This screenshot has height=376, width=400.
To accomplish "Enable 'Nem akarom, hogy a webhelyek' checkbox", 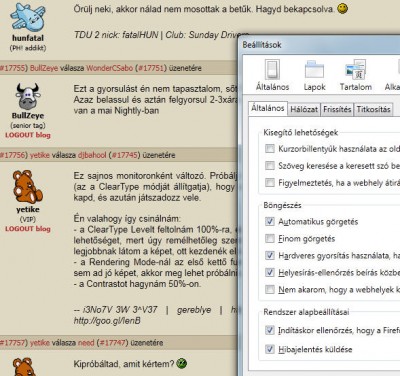I will click(270, 289).
